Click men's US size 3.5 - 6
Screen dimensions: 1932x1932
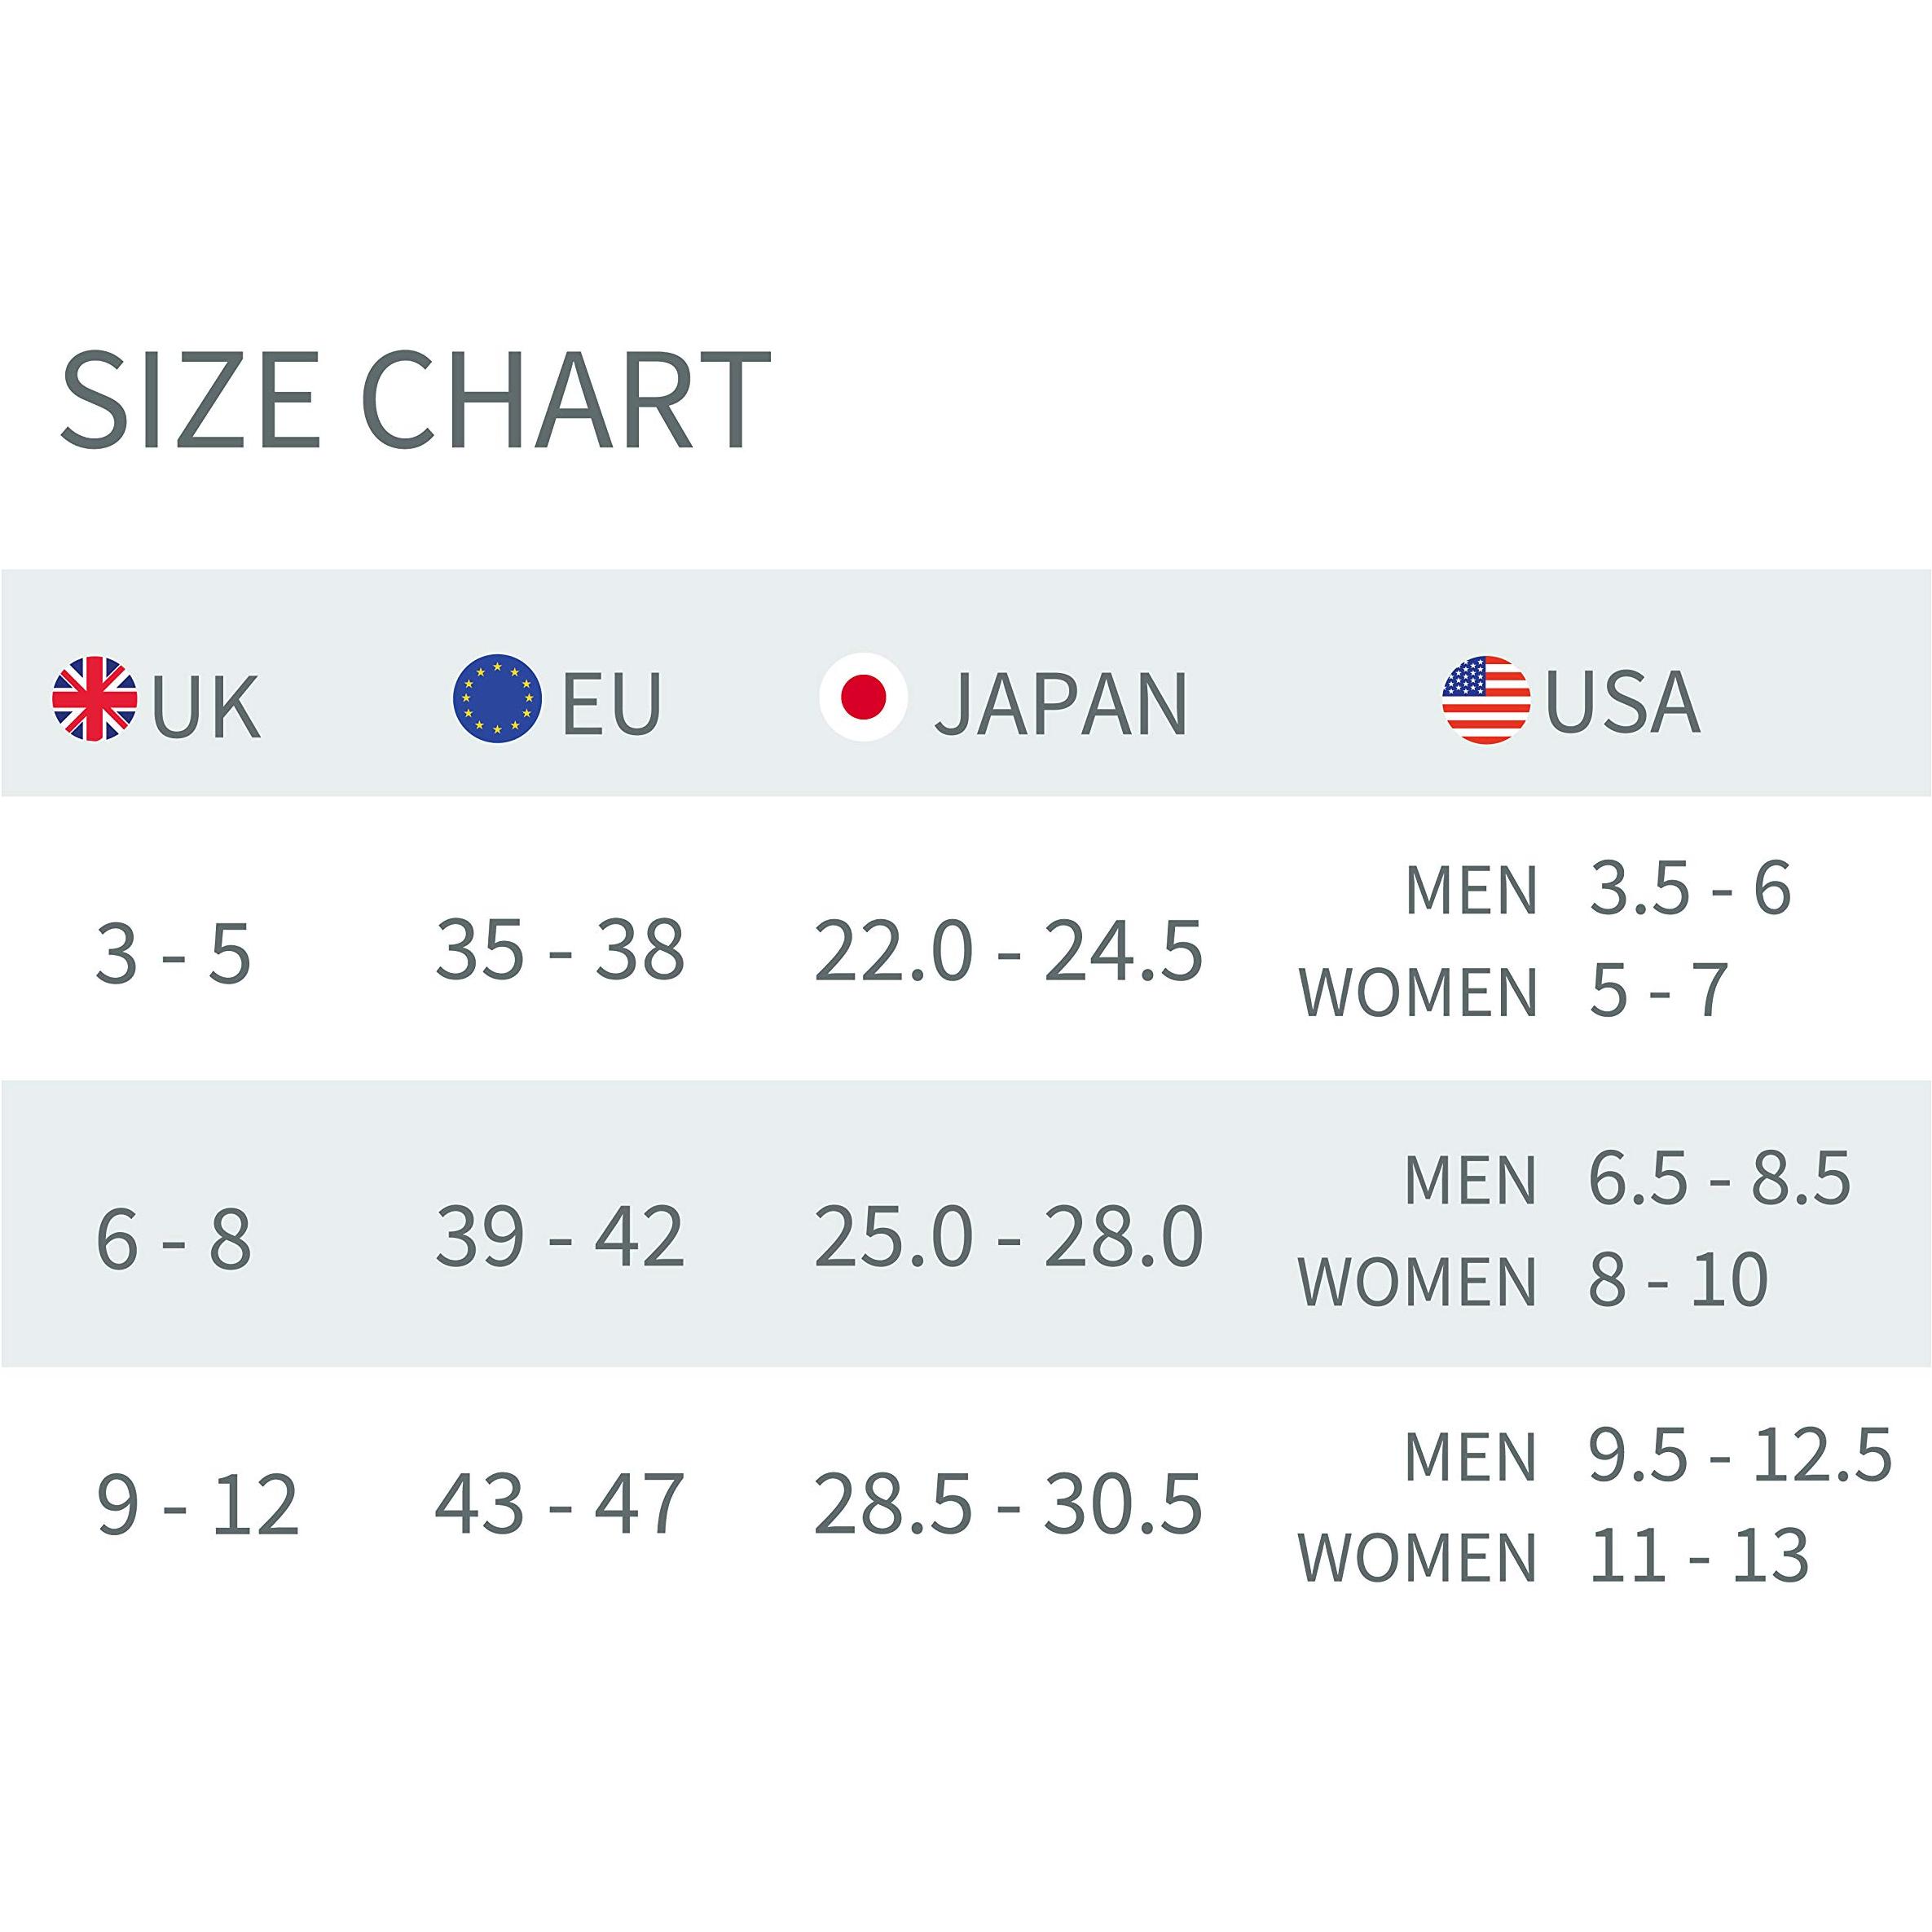tap(1689, 887)
